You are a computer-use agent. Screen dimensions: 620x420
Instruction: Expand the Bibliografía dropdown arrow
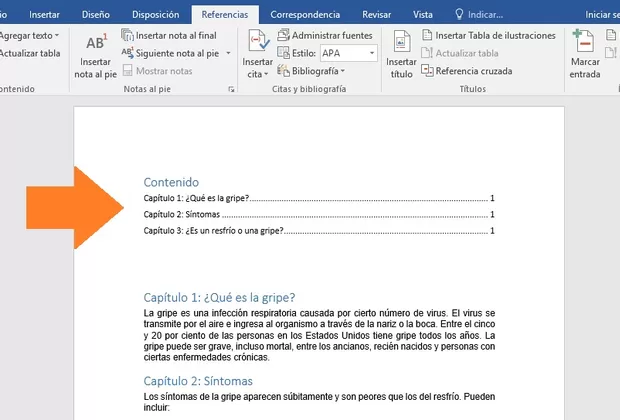(342, 71)
